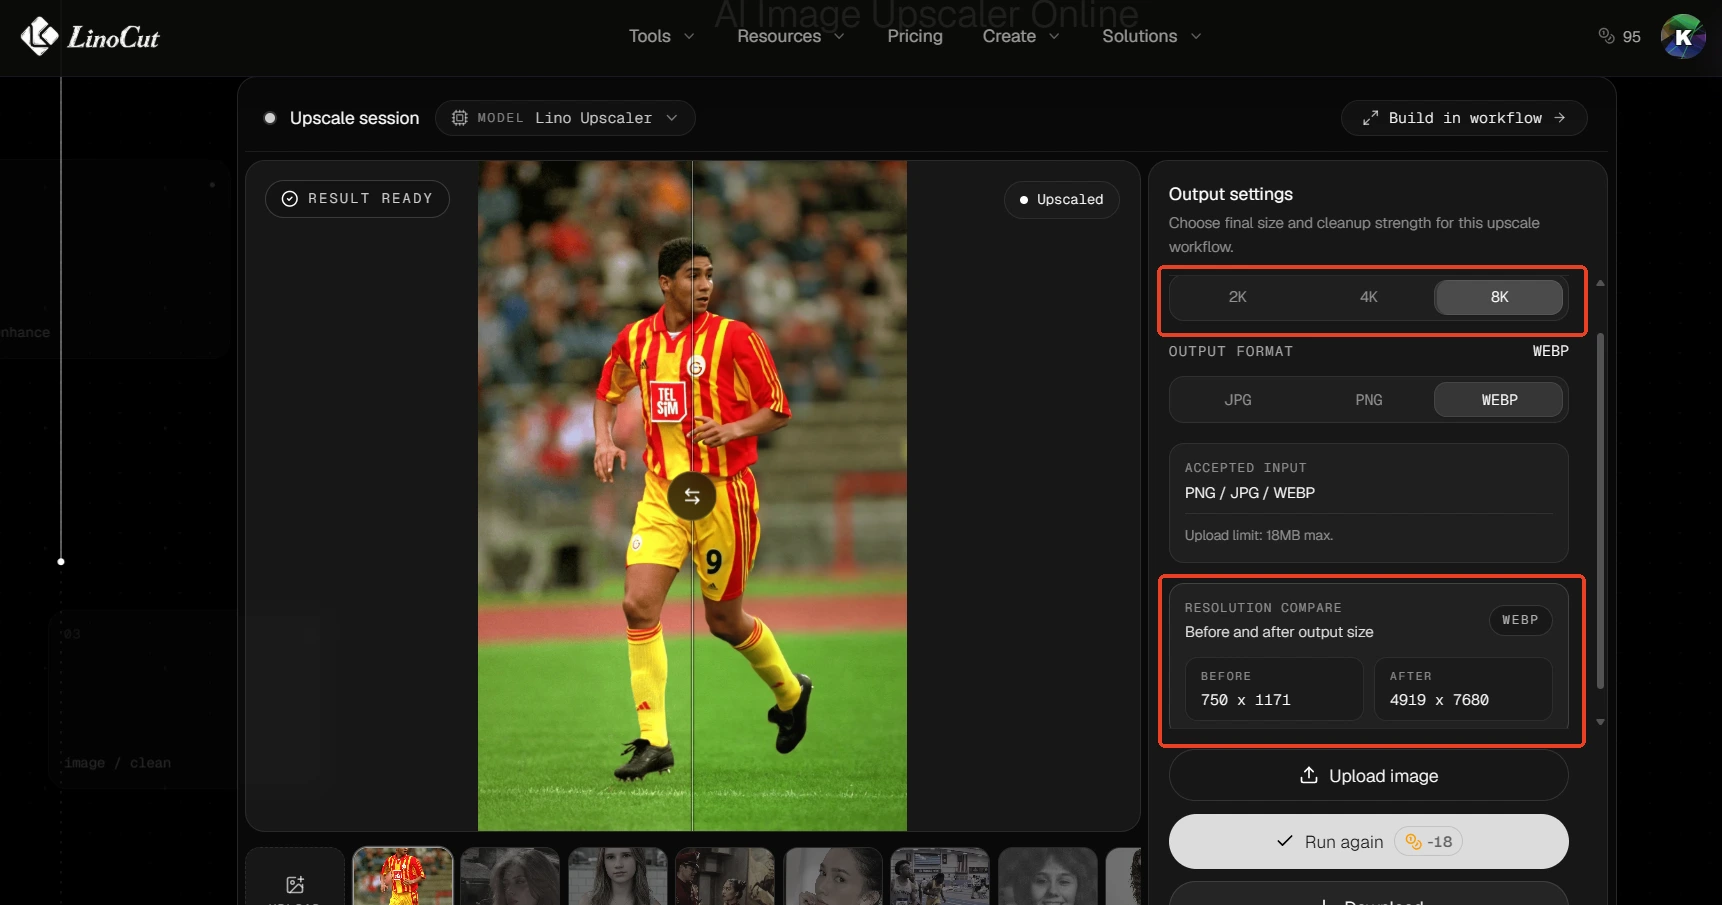
Task: Choose PNG output format
Action: click(x=1369, y=400)
